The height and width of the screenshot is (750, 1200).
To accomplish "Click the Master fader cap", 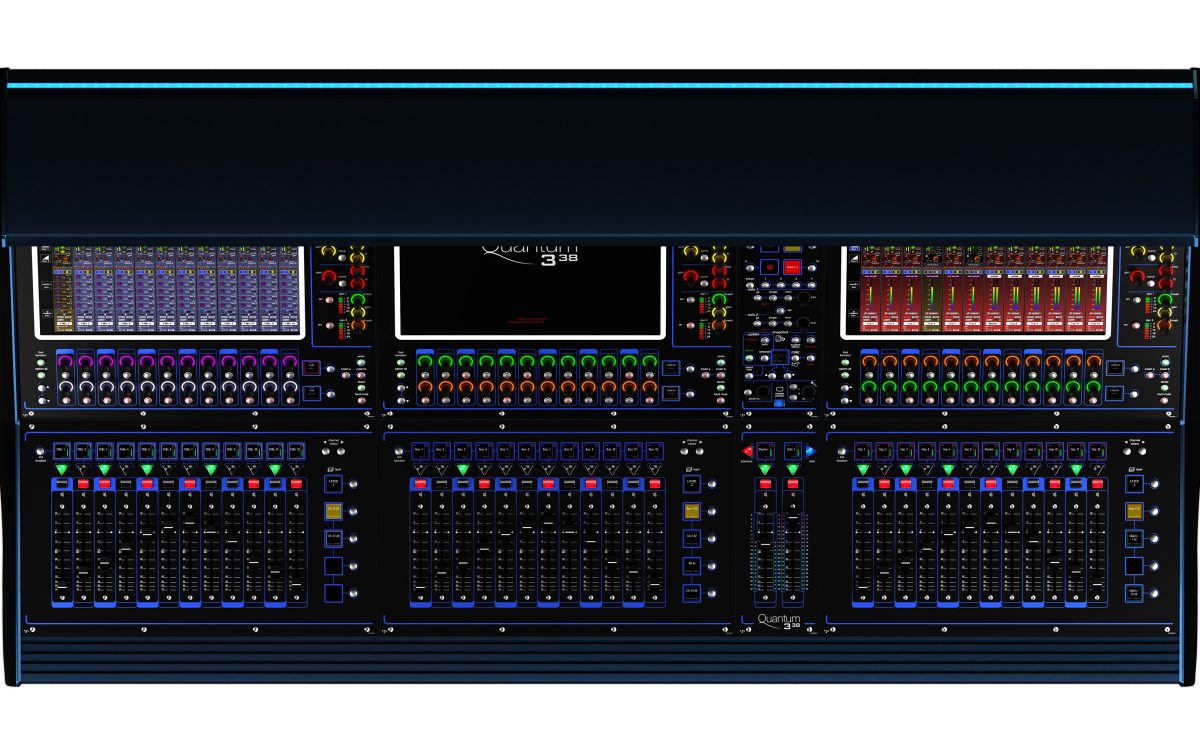I will pos(765,544).
